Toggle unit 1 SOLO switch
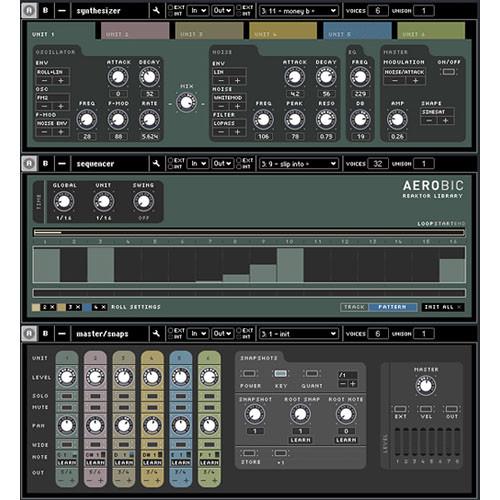 click(67, 396)
